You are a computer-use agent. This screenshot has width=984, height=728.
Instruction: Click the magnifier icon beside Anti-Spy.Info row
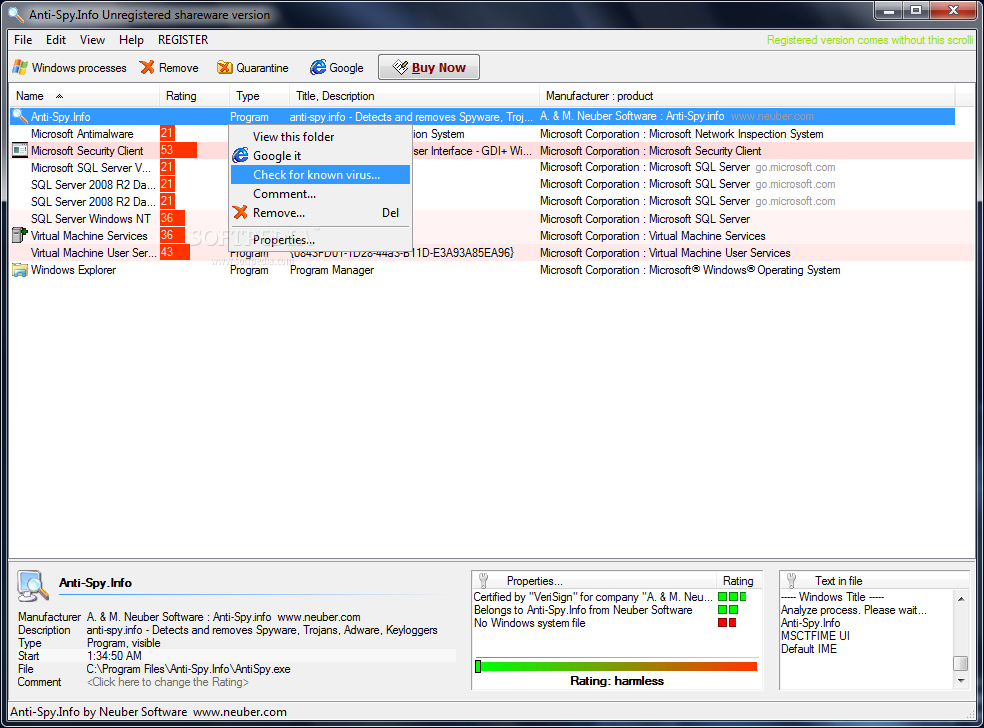(x=20, y=116)
